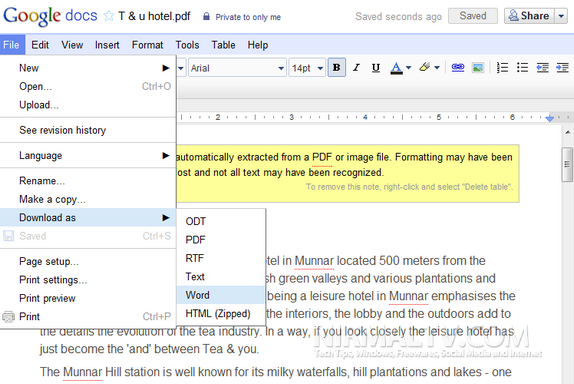Choose Open... from the File menu

(x=88, y=86)
